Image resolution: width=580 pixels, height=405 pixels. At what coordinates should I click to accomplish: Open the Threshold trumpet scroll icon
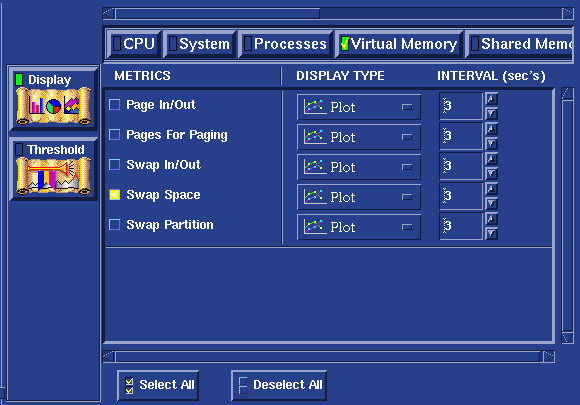tap(54, 176)
